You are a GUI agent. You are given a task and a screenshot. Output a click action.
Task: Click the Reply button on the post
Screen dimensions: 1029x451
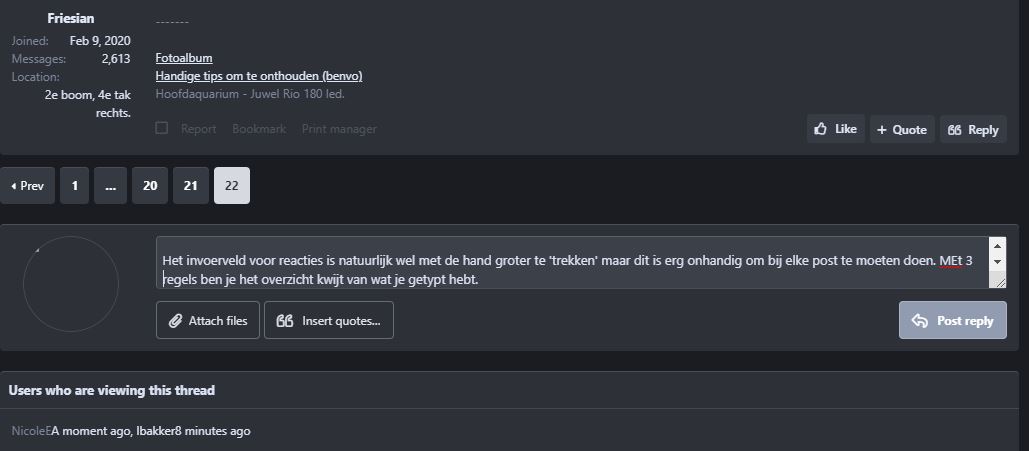click(x=972, y=129)
